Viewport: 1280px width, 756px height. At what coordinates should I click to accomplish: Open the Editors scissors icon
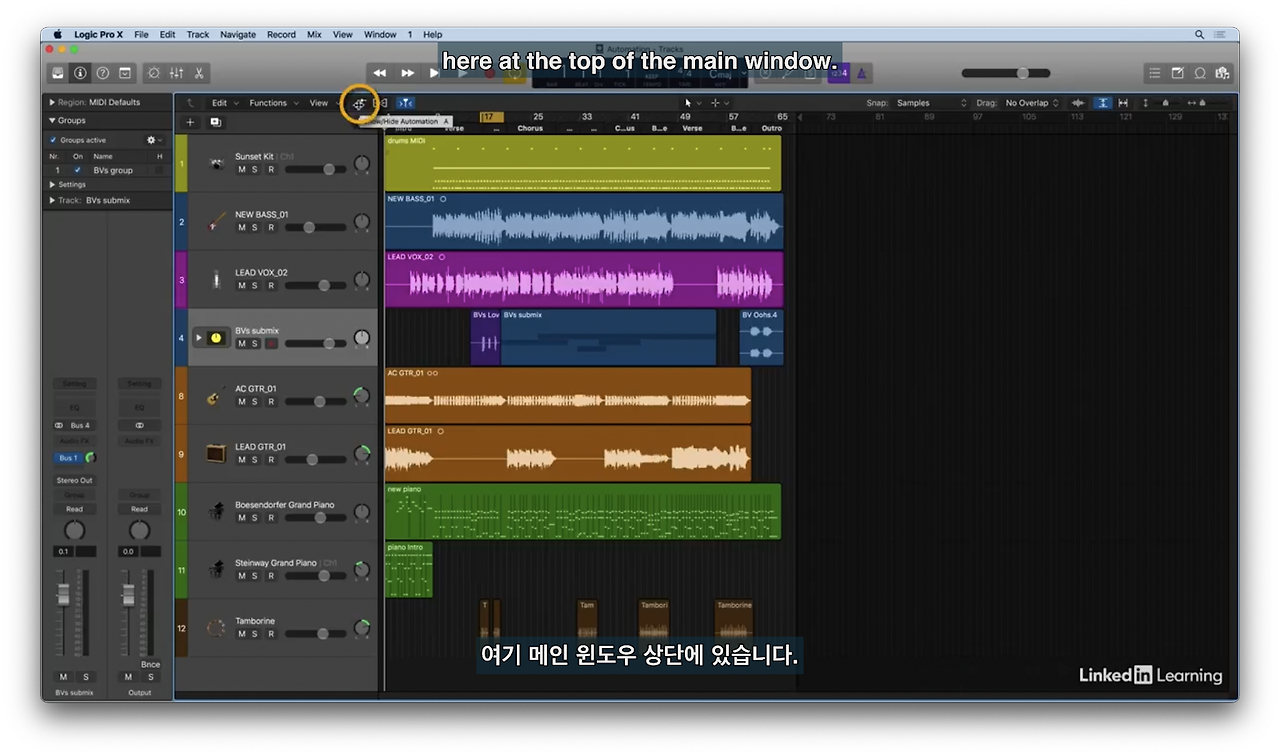pyautogui.click(x=199, y=73)
